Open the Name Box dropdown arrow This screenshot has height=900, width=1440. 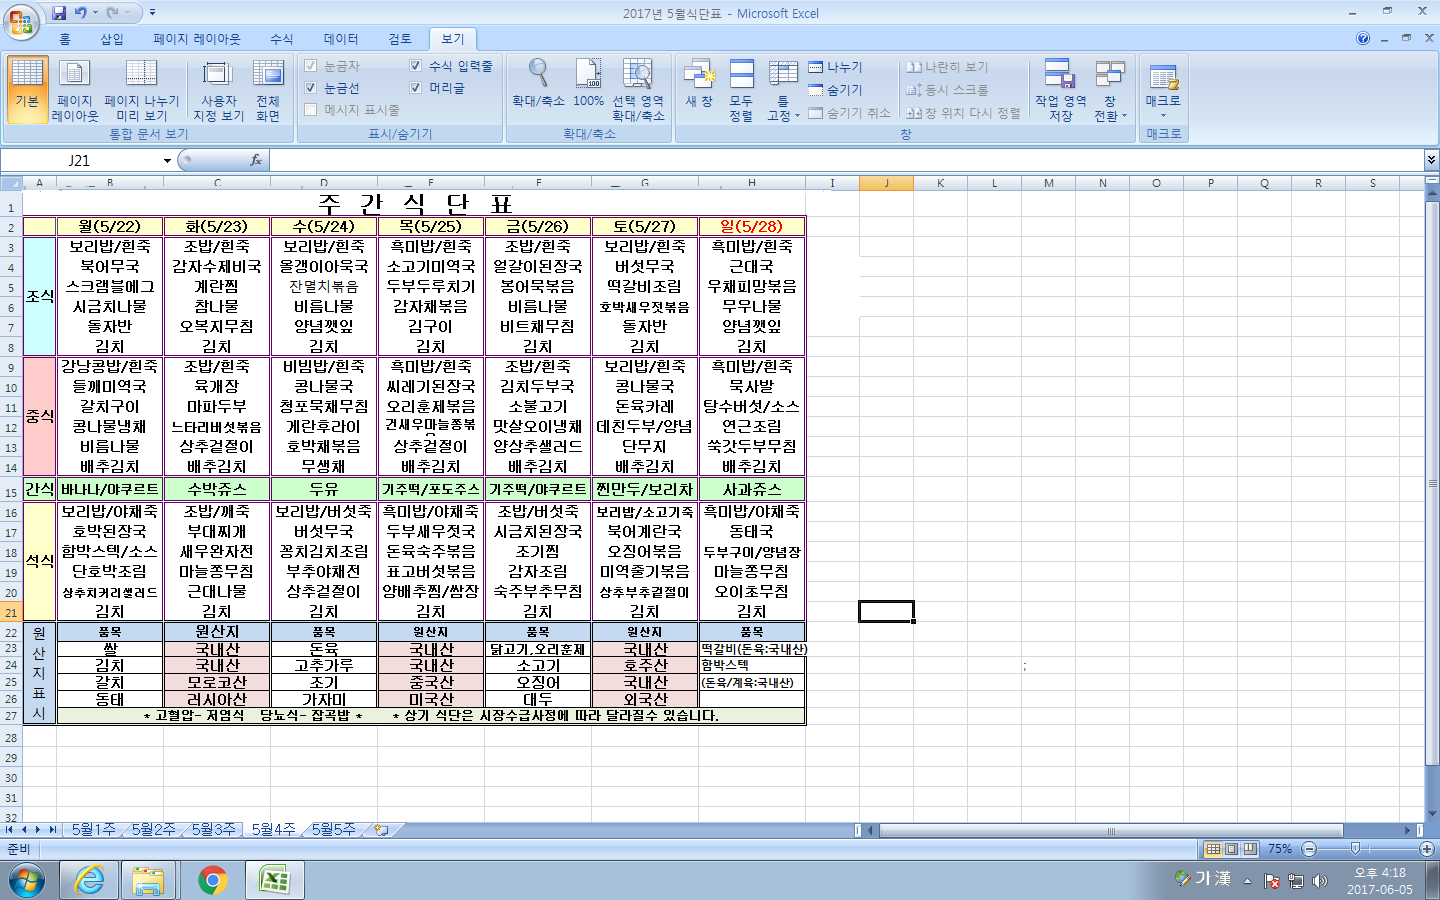click(x=167, y=161)
